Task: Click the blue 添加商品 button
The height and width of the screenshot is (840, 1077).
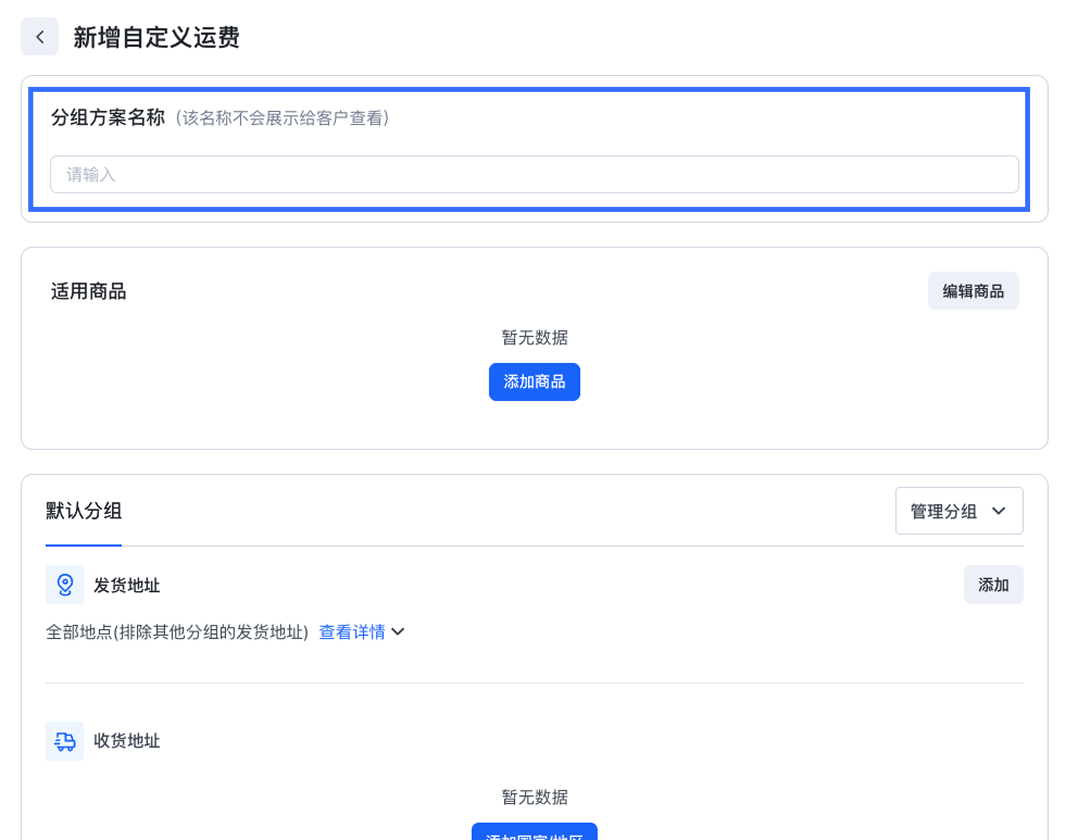Action: click(534, 382)
